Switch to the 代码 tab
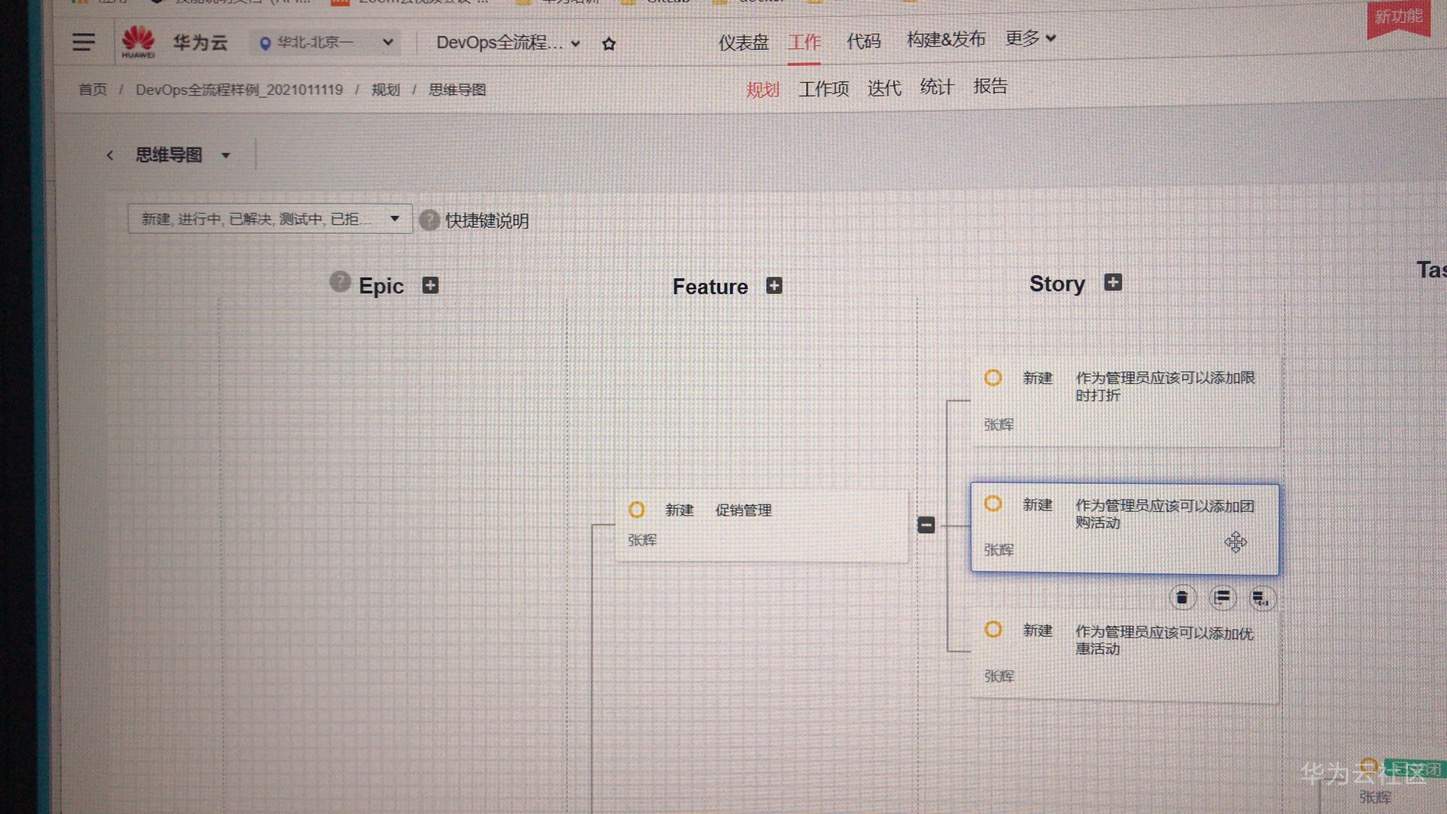1447x814 pixels. coord(863,41)
